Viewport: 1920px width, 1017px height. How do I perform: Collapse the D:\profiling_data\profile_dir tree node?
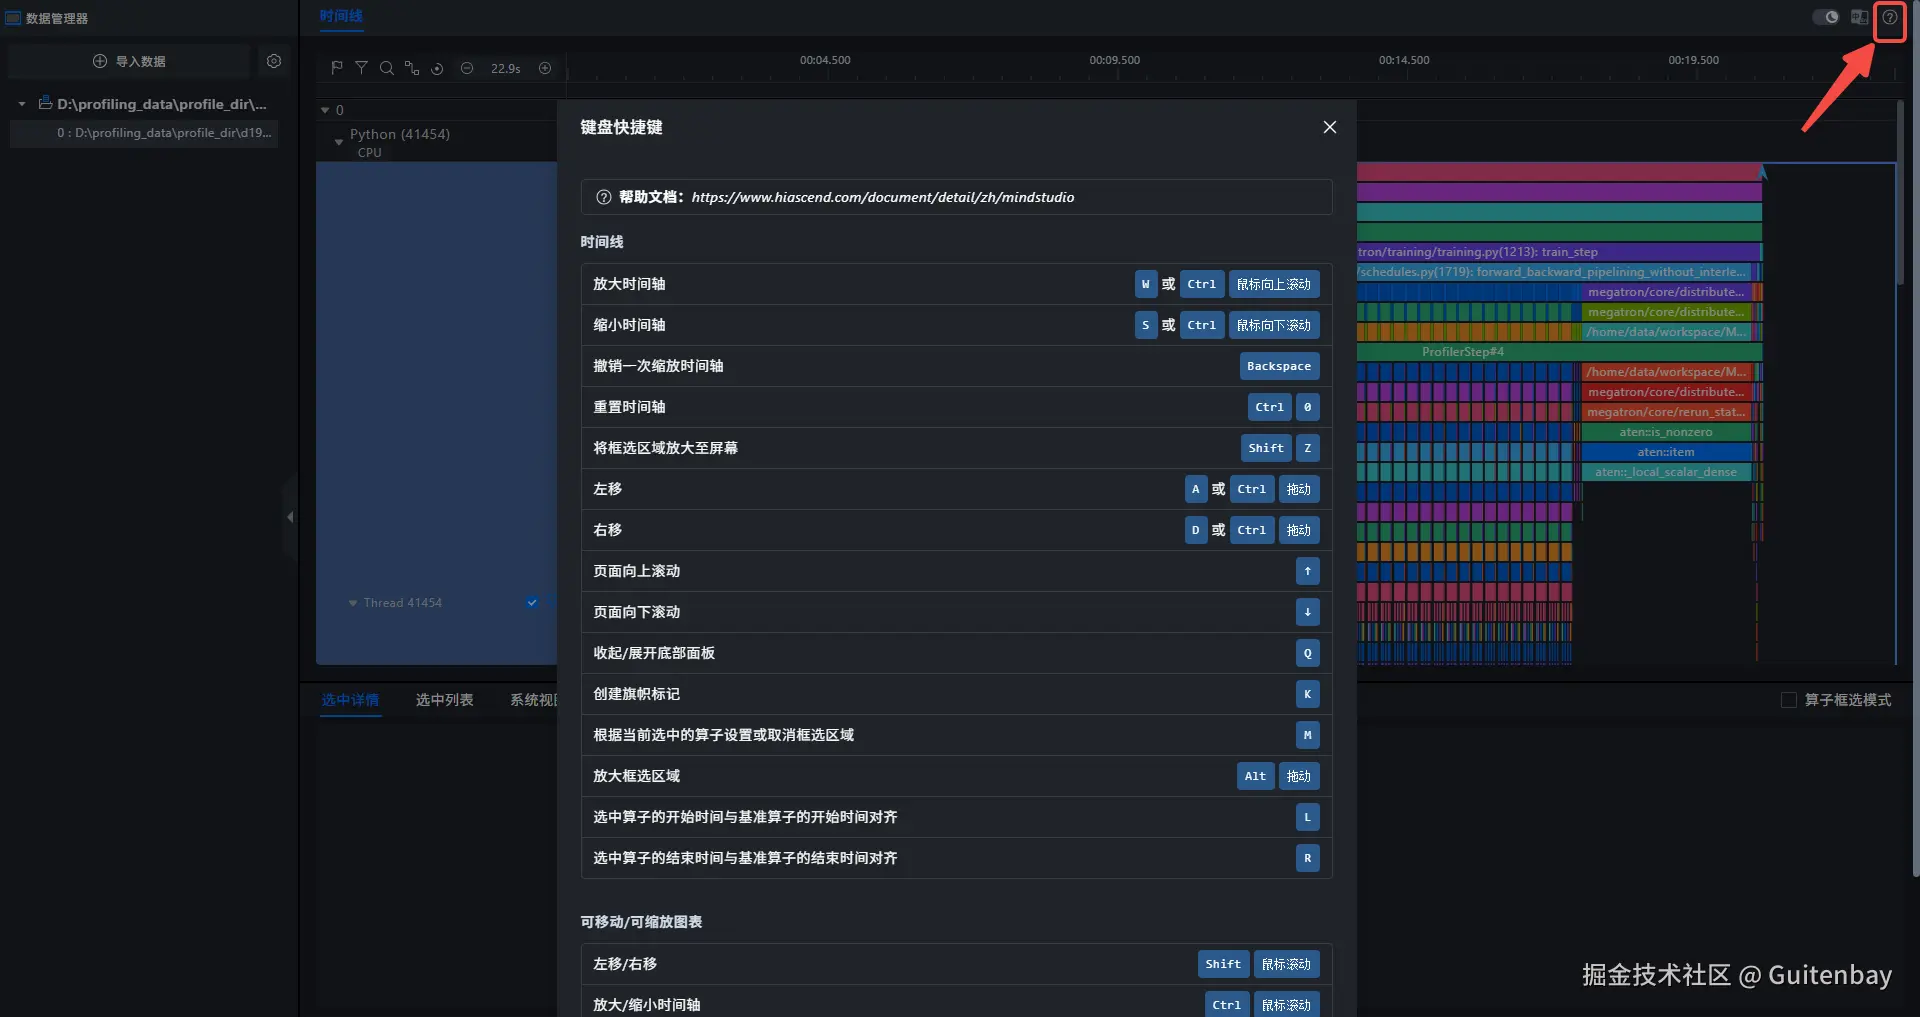click(x=22, y=104)
